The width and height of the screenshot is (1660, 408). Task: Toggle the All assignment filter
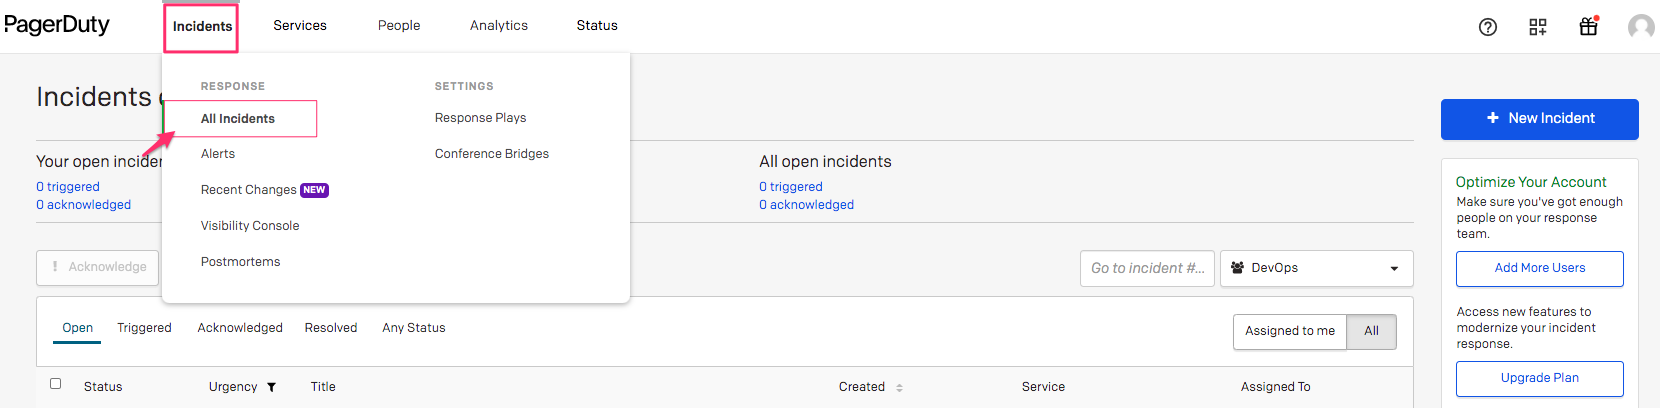[1371, 331]
